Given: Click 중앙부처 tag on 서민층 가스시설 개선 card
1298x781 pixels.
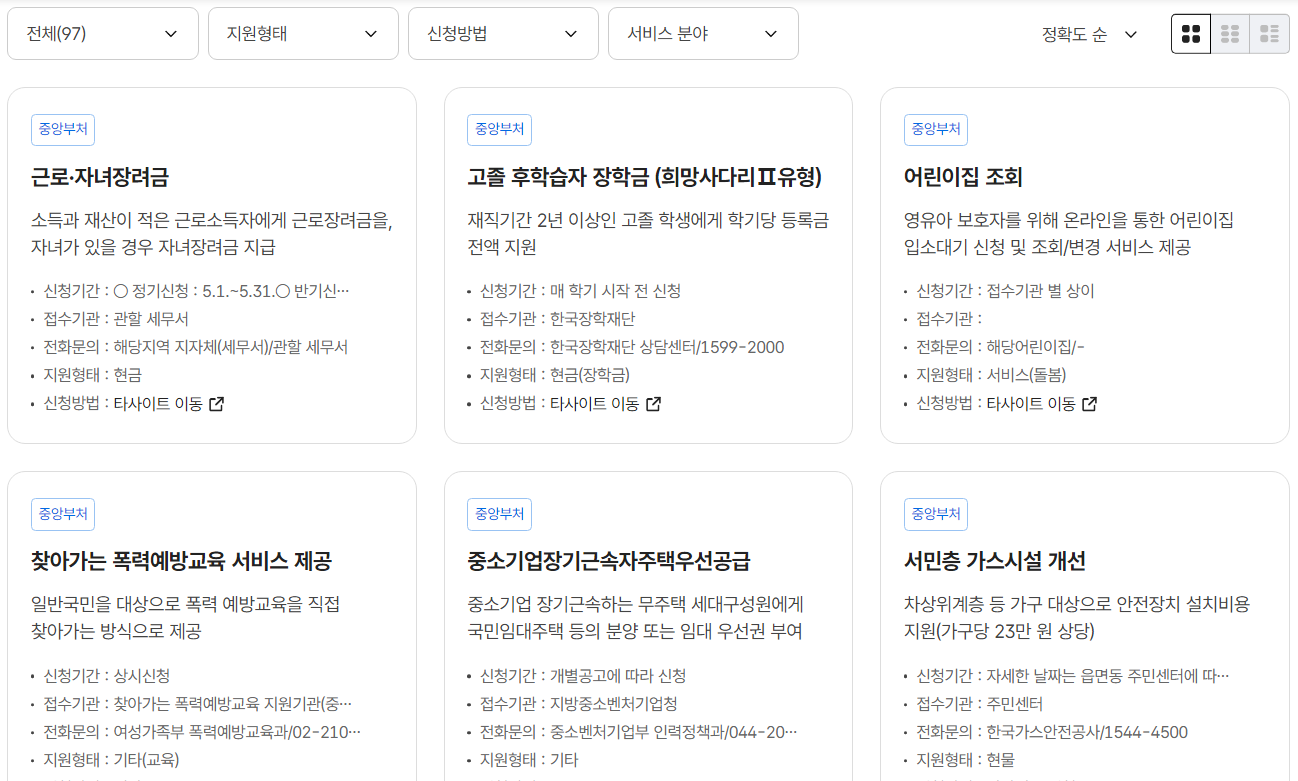Looking at the screenshot, I should click(x=936, y=514).
